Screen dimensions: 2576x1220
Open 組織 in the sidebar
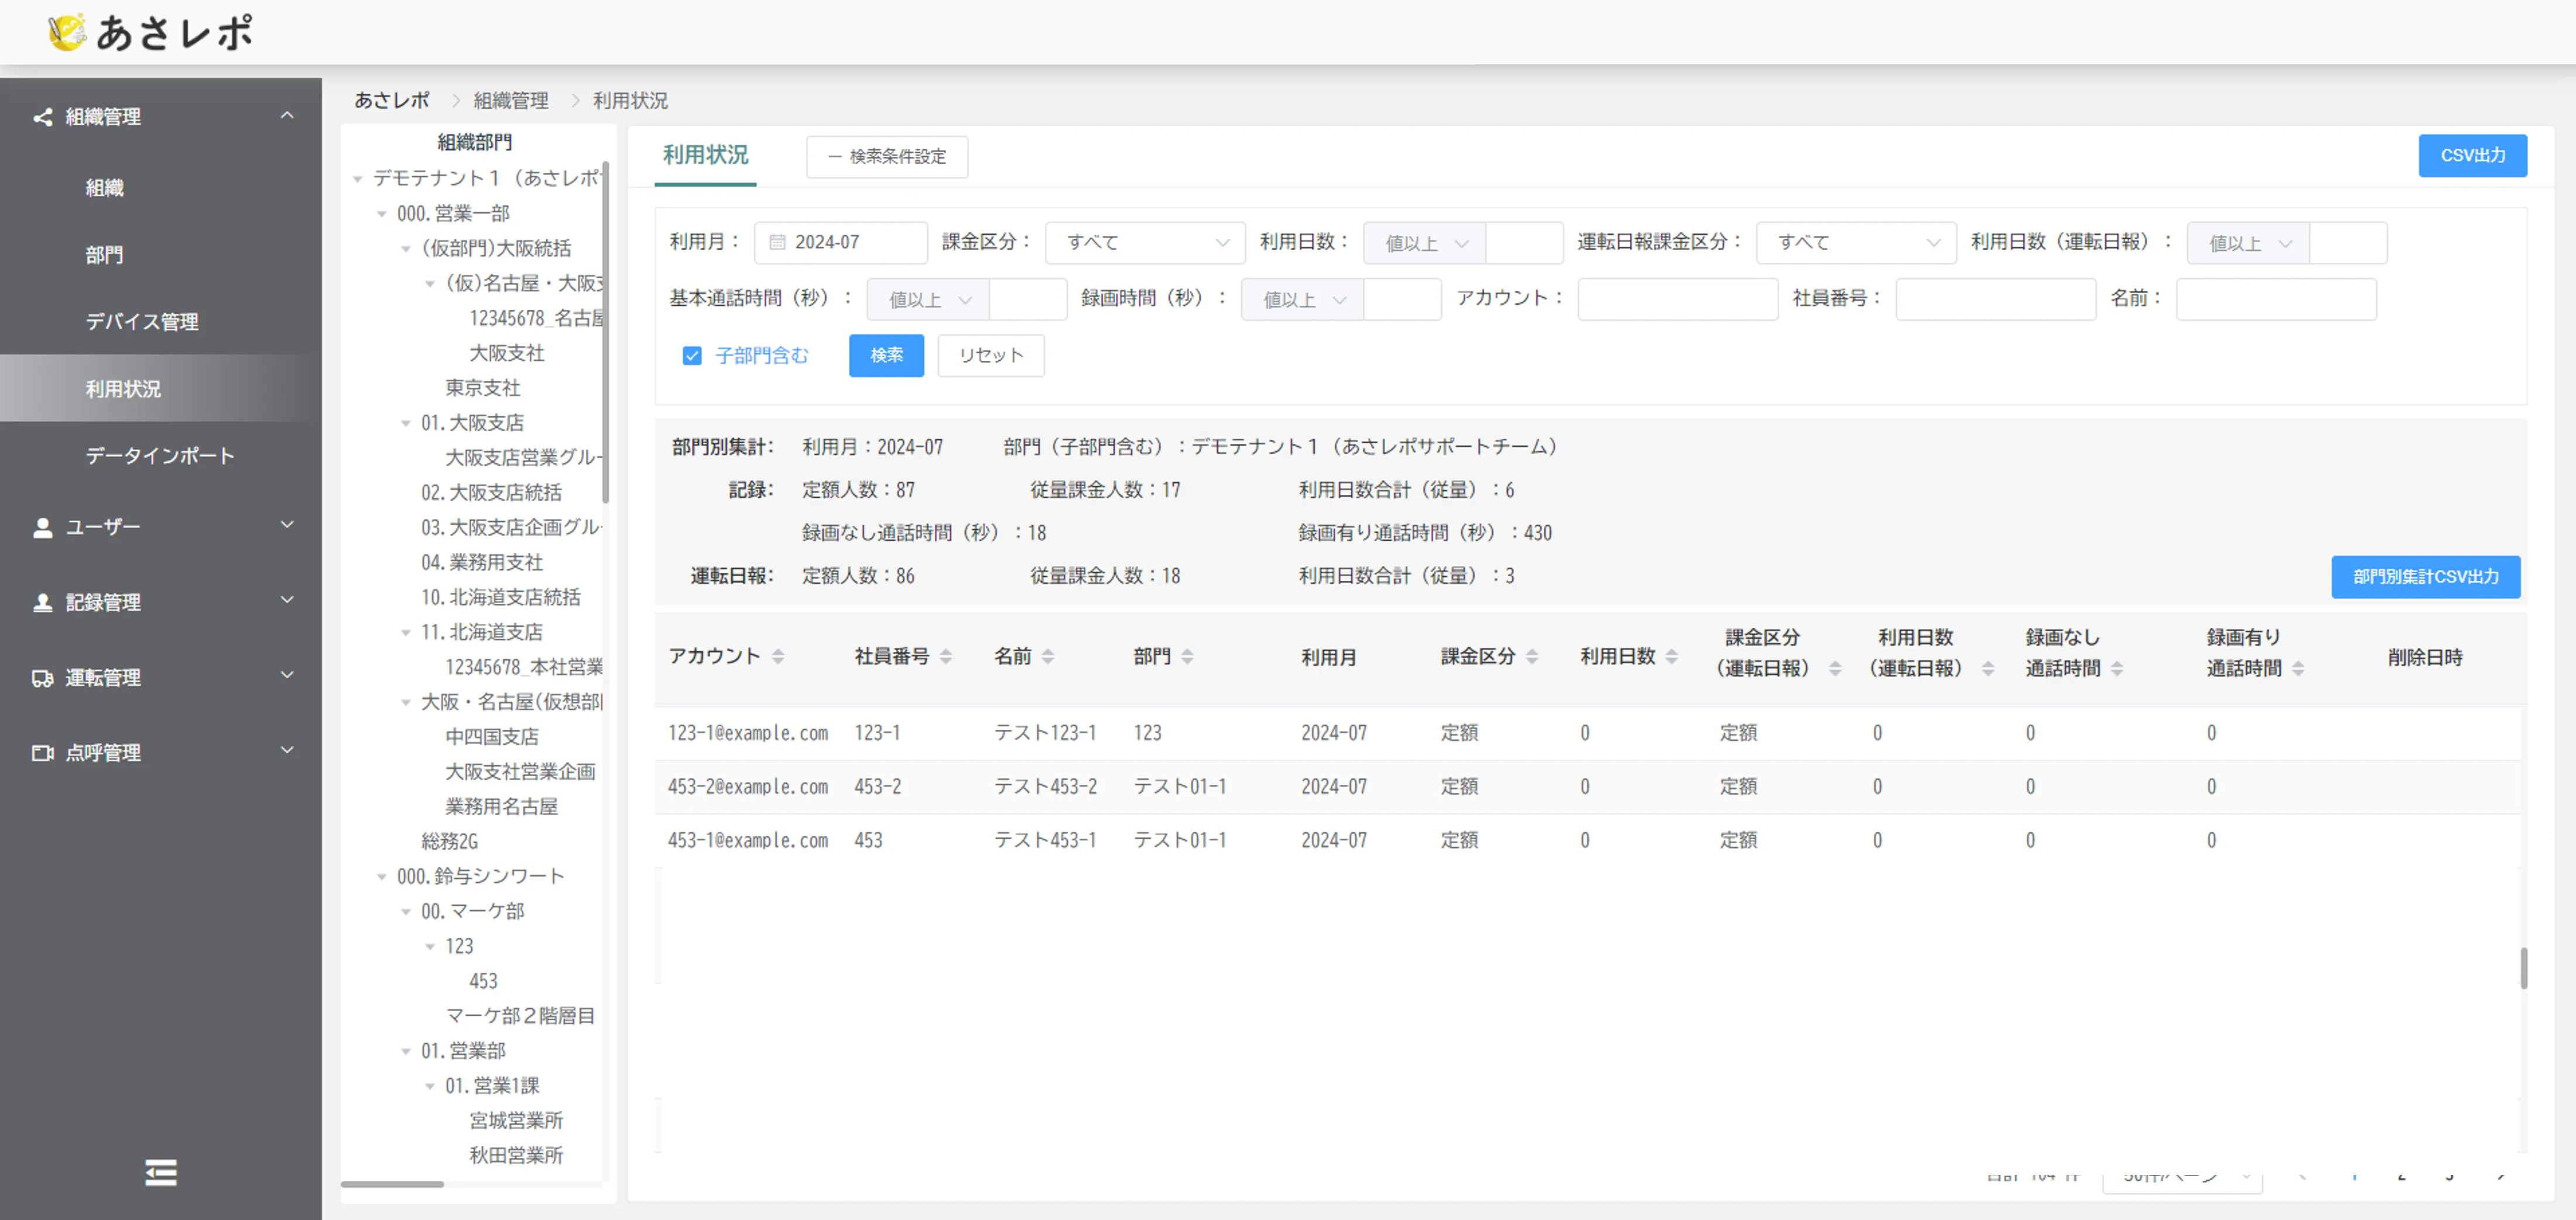click(104, 188)
